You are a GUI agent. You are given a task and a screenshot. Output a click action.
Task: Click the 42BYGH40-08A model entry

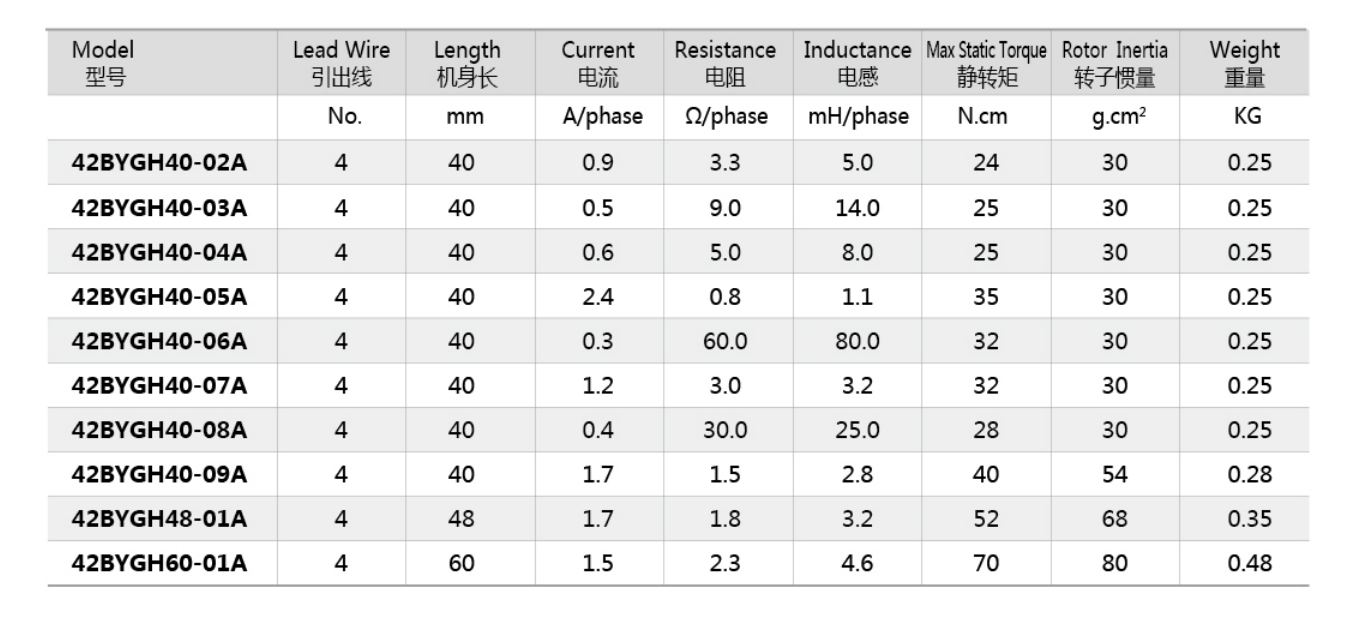click(x=159, y=431)
